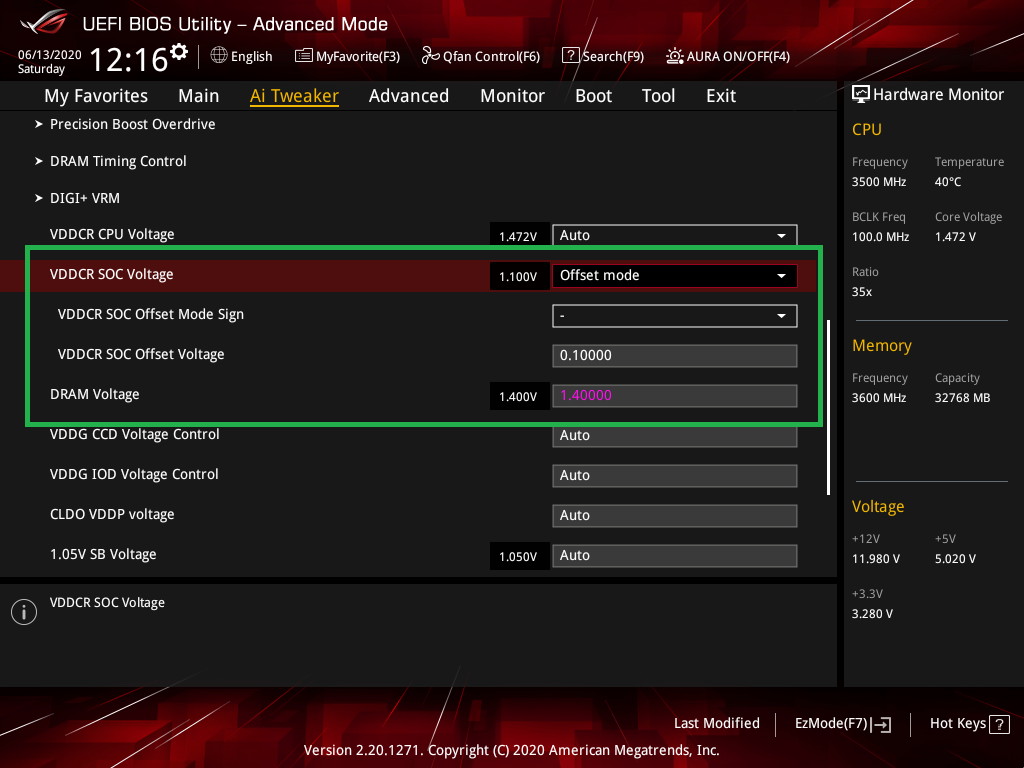
Task: Open VDDCR CPU Voltage Auto dropdown
Action: coord(674,235)
